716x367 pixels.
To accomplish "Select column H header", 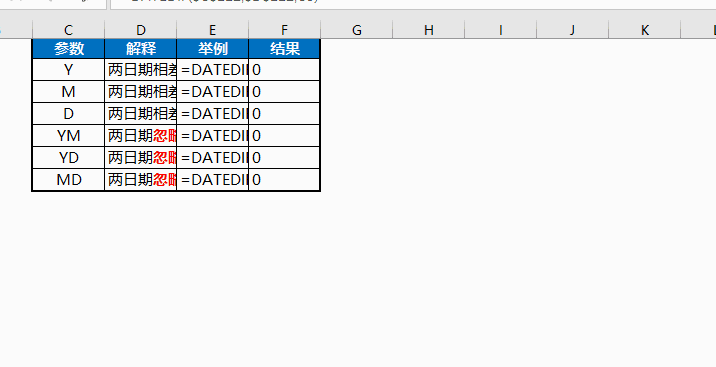I will pyautogui.click(x=428, y=30).
